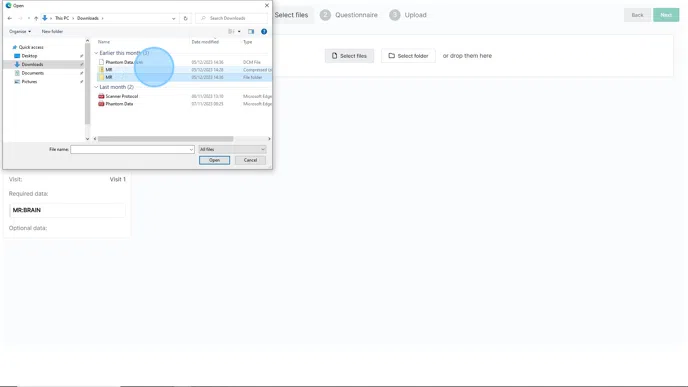Viewport: 688px width, 387px height.
Task: Sort files by Name column
Action: (104, 42)
